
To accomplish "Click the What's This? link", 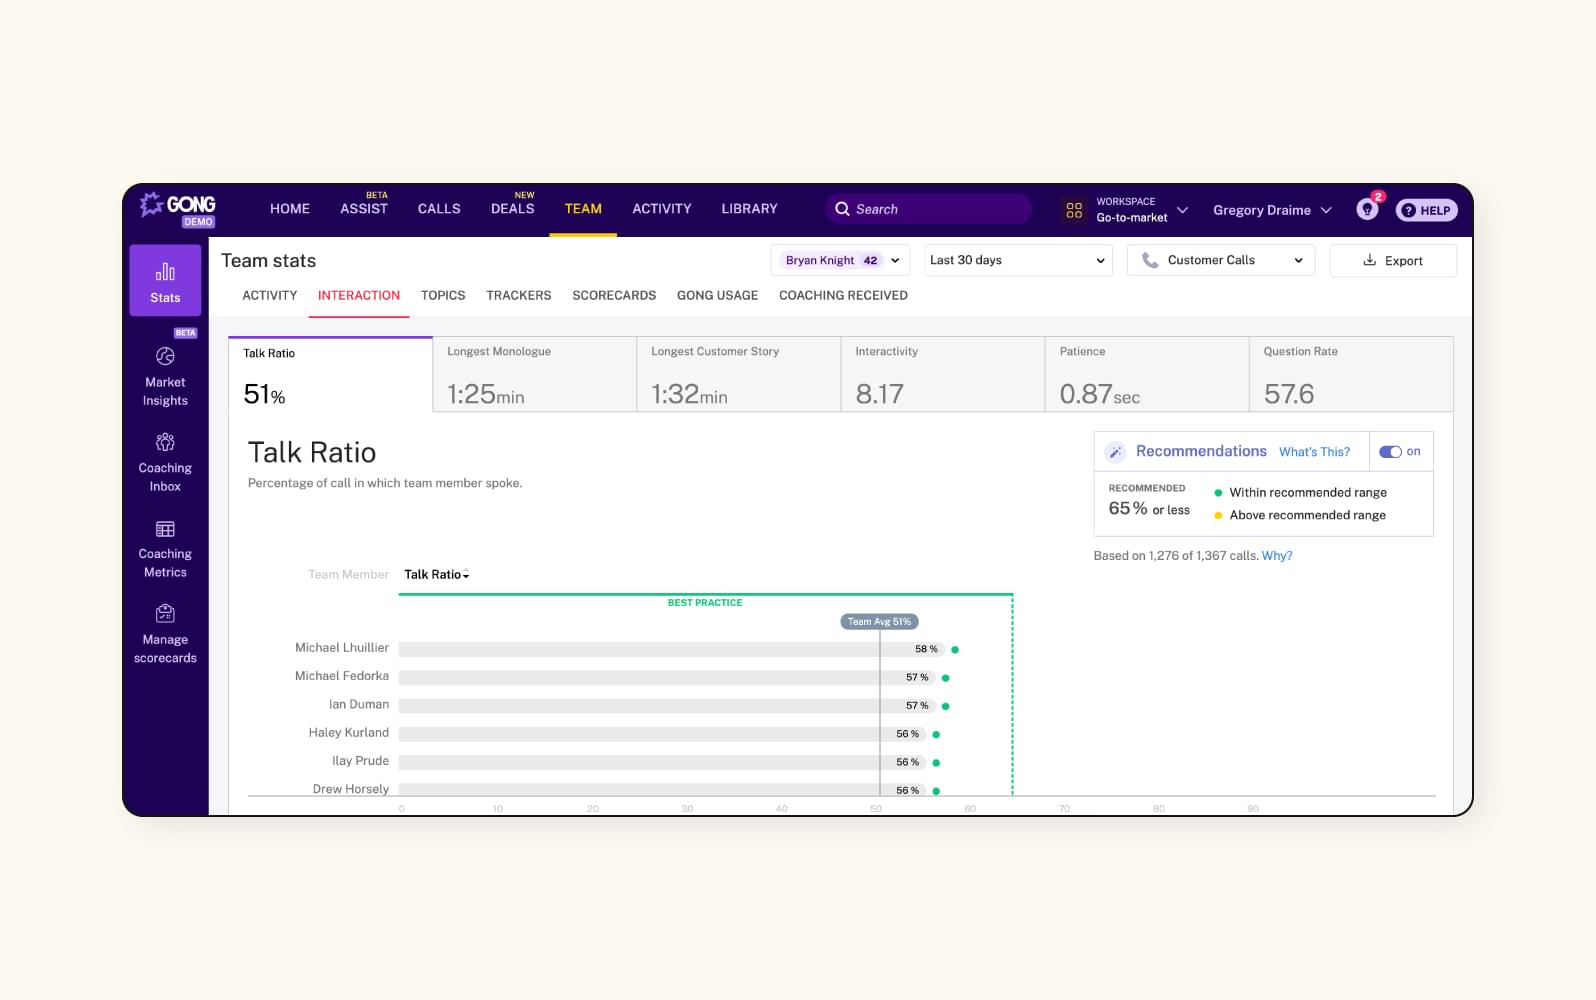I will [x=1314, y=452].
